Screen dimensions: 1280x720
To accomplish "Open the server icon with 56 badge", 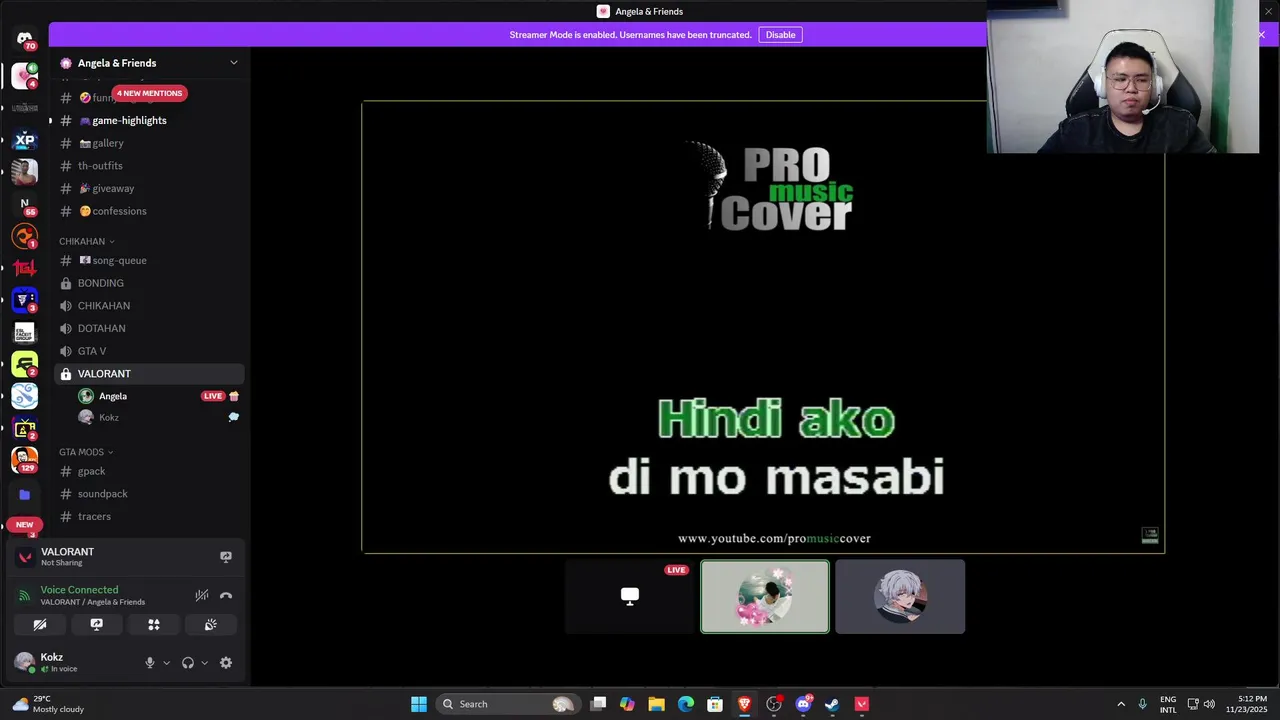I will (25, 204).
